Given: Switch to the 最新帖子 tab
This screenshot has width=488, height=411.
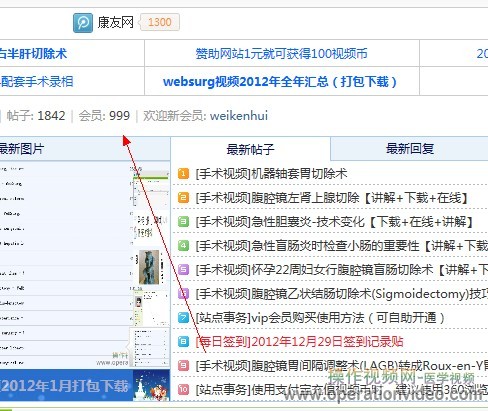Looking at the screenshot, I should tap(250, 149).
